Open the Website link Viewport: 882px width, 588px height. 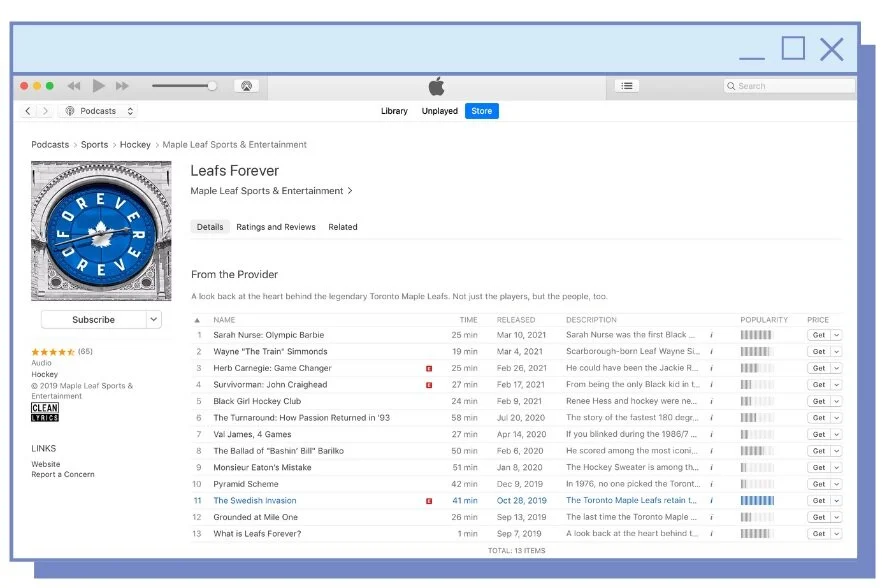(46, 464)
